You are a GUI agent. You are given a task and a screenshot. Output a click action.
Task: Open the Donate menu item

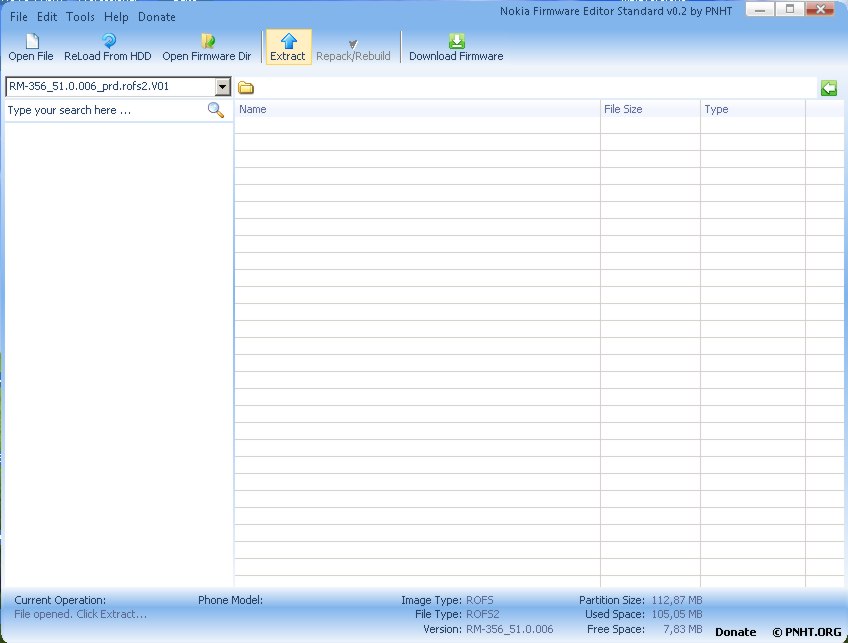tap(156, 17)
